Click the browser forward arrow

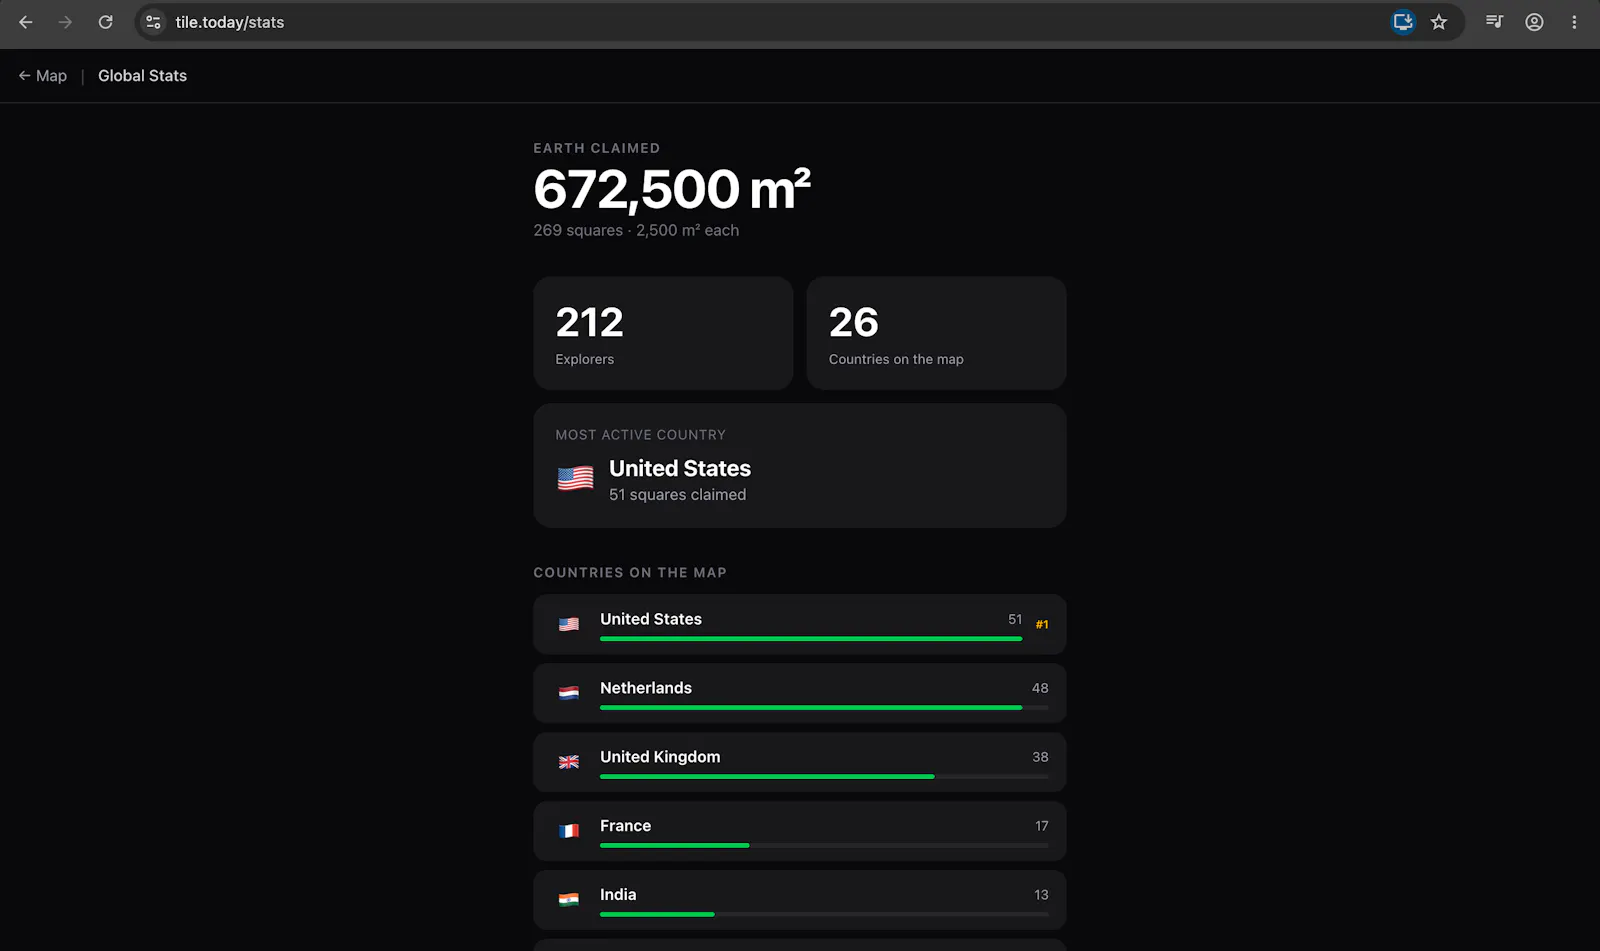(65, 22)
